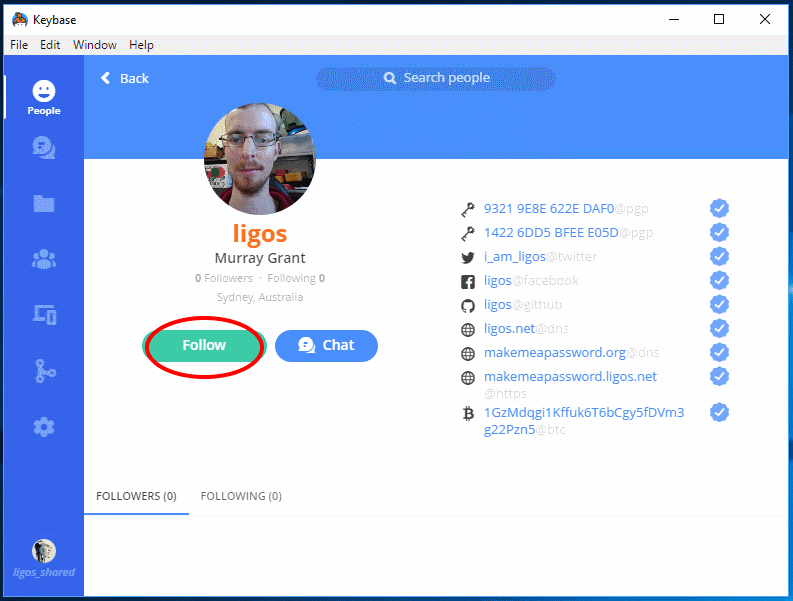Click verified checkmark next to github proof
The width and height of the screenshot is (793, 601).
(719, 305)
